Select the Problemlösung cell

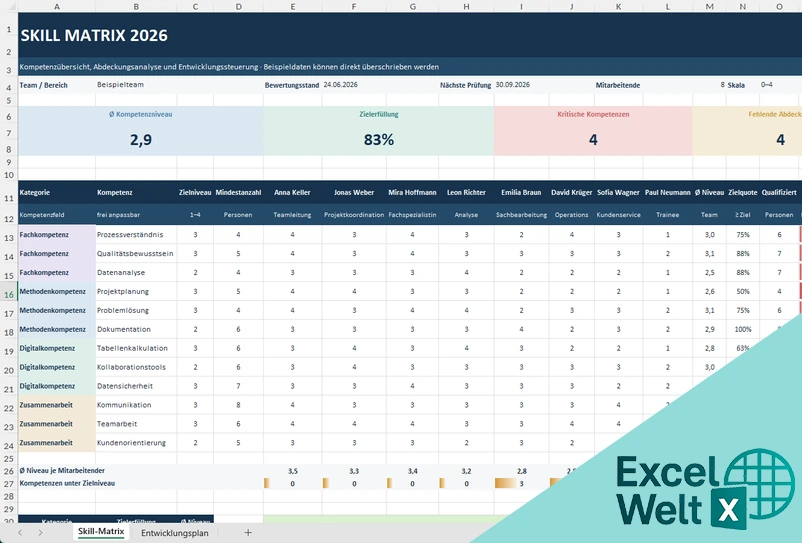(x=136, y=310)
